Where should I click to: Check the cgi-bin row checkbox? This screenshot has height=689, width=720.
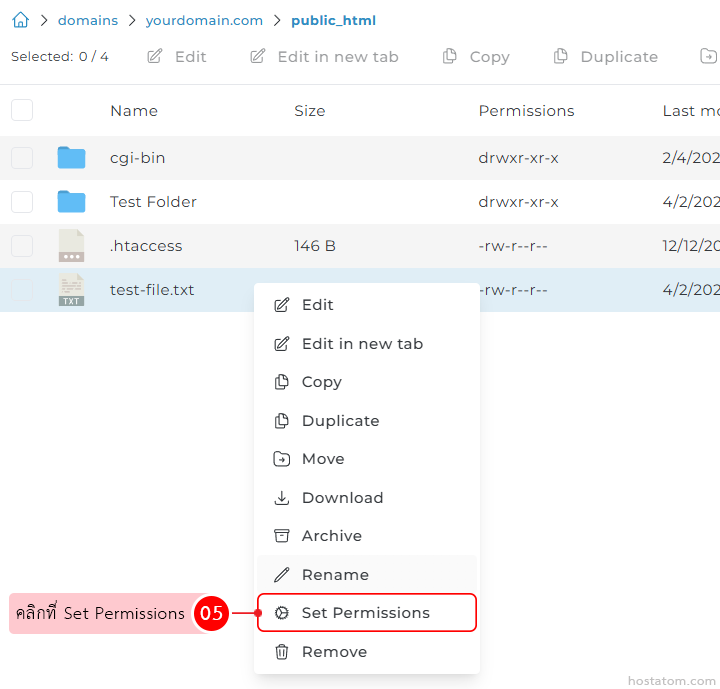(22, 158)
